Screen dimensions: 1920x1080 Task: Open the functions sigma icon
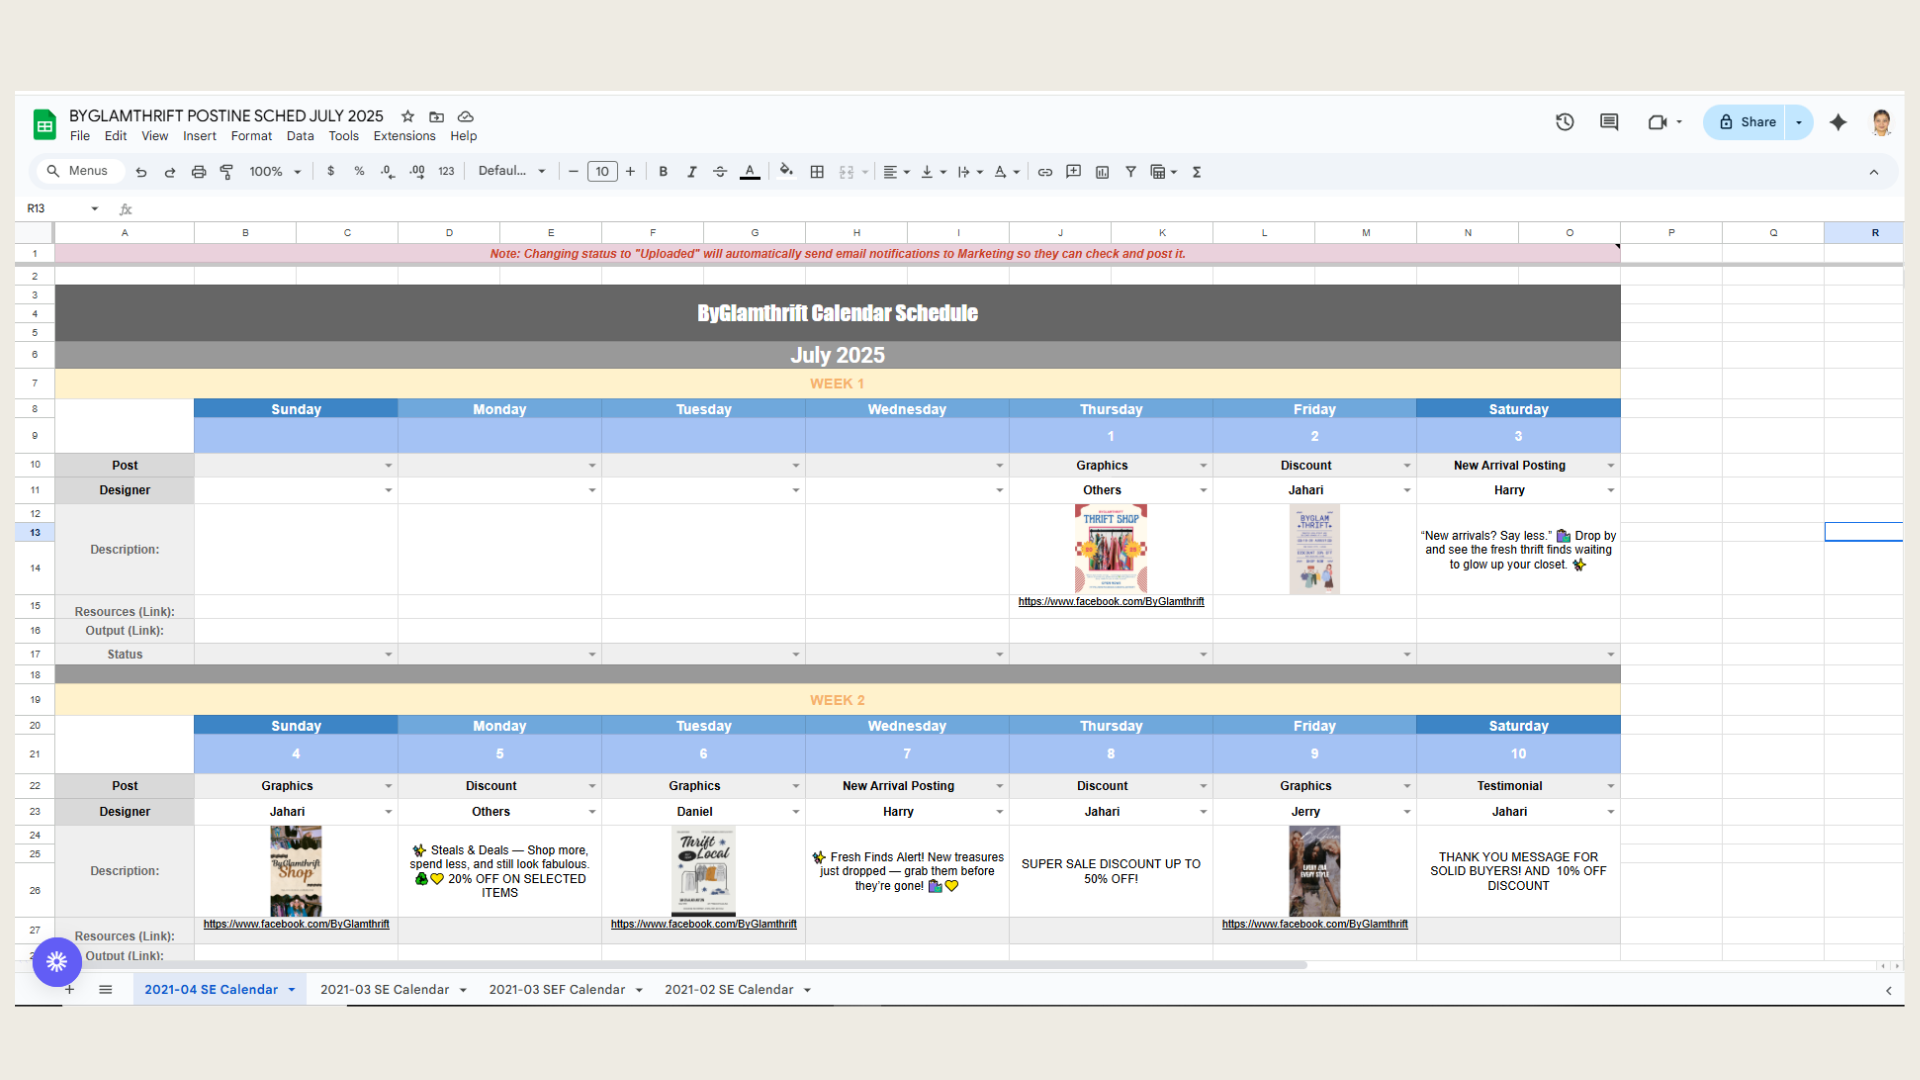[1197, 172]
